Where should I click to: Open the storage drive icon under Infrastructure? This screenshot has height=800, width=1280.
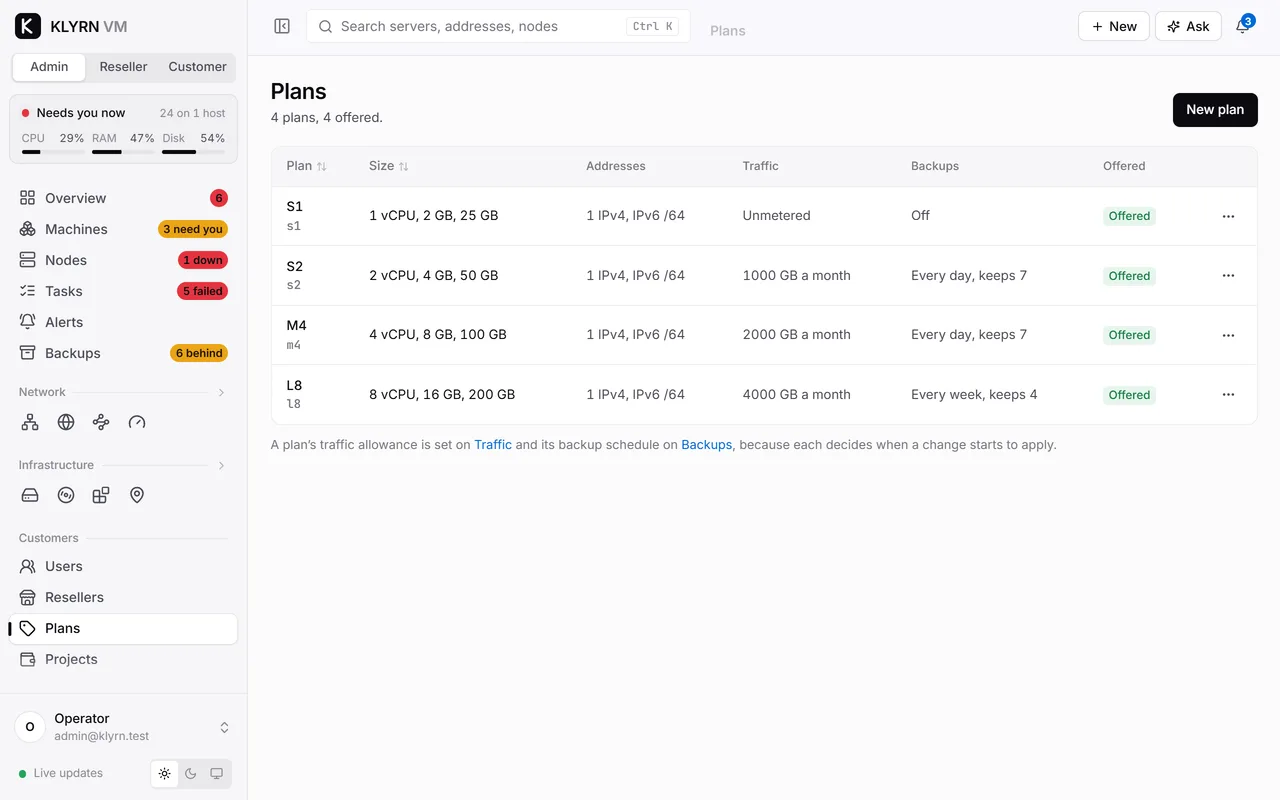pos(30,495)
